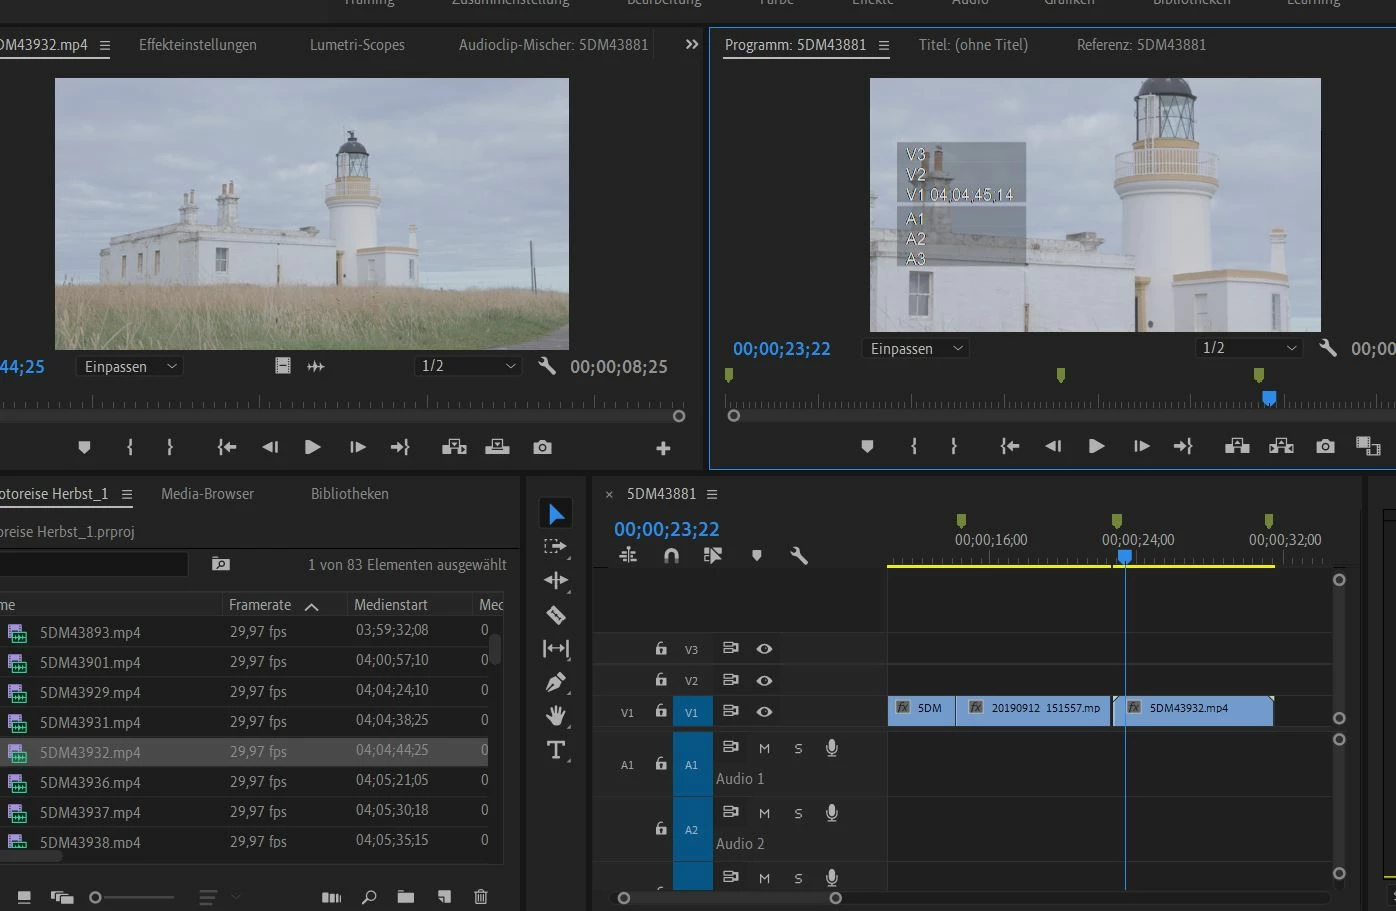This screenshot has width=1396, height=911.
Task: Play the Program monitor sequence
Action: (x=1096, y=446)
